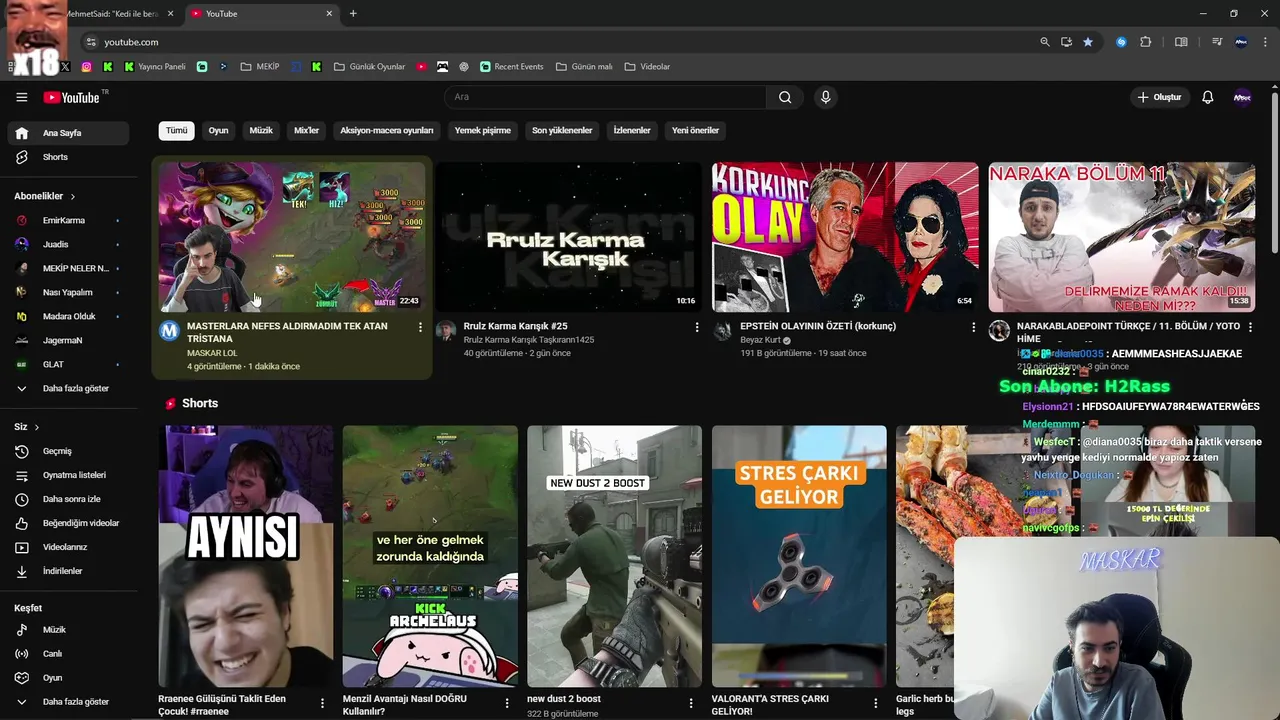Open the notifications bell
This screenshot has width=1280, height=720.
click(x=1207, y=97)
